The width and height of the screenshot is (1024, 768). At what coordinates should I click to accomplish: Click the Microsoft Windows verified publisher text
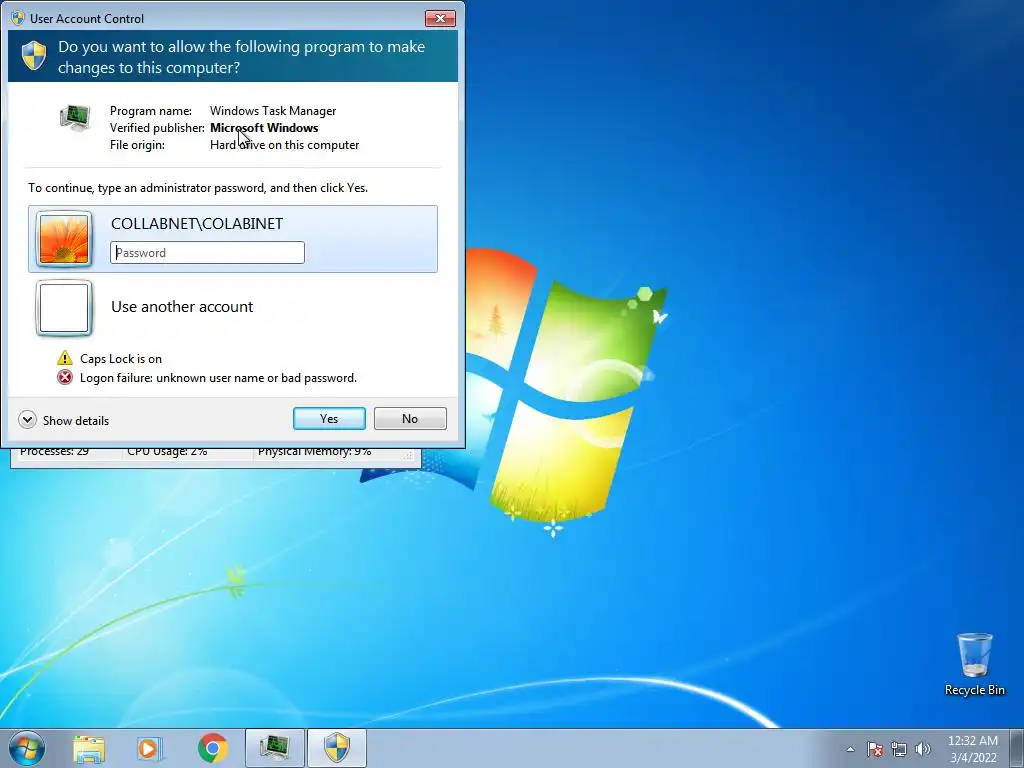click(264, 128)
